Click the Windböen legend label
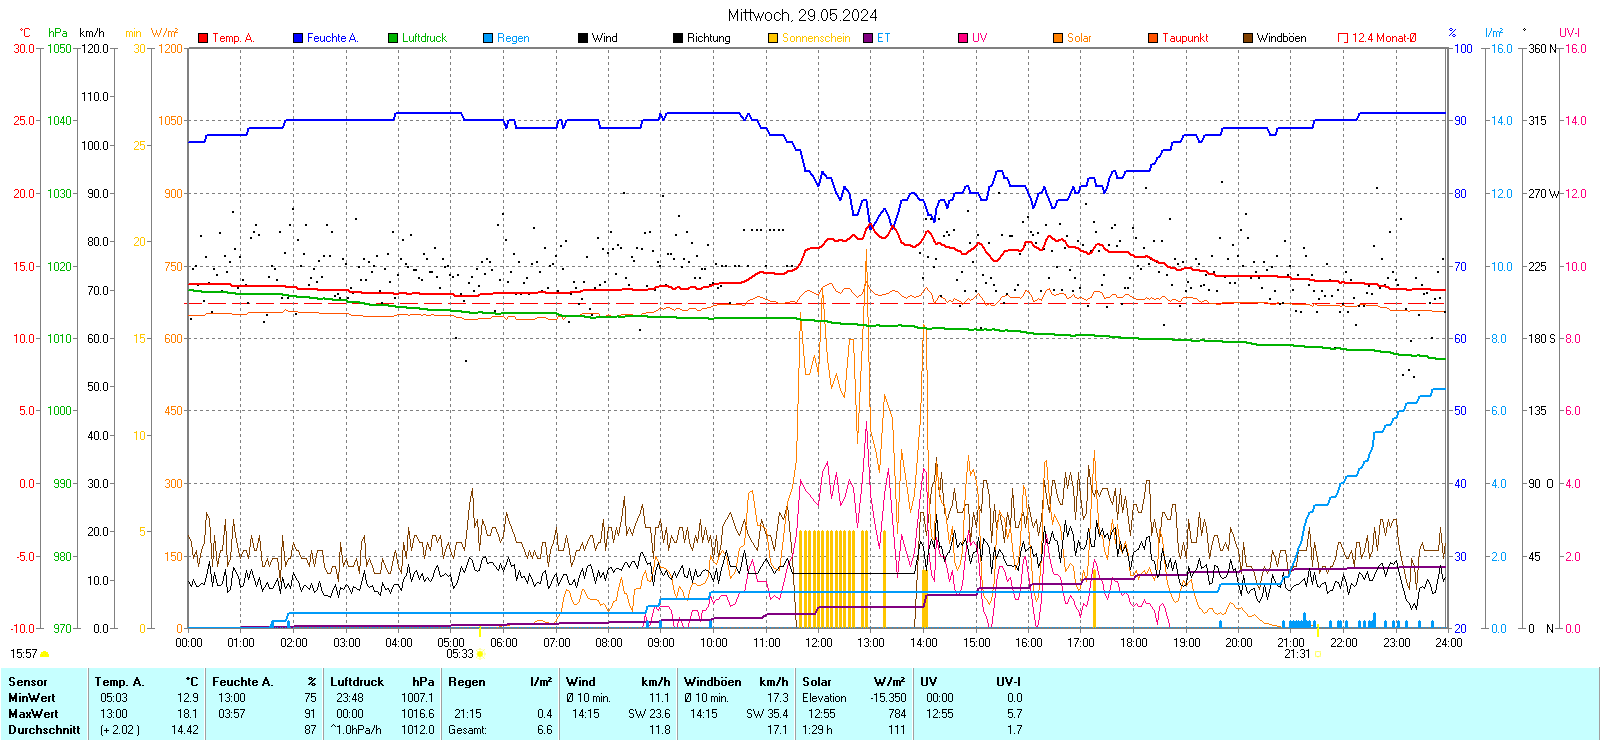Viewport: 1600px width, 740px height. click(x=1281, y=38)
